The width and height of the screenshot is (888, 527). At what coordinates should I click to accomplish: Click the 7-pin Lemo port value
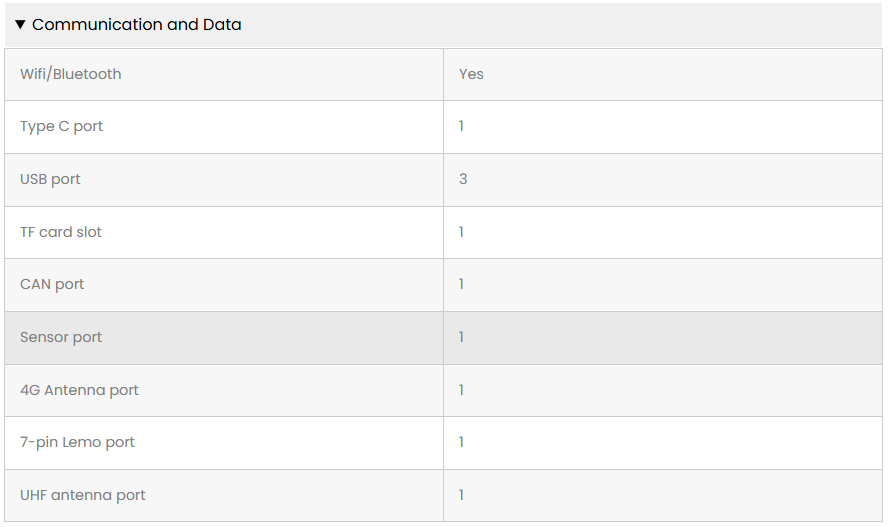[x=462, y=443]
